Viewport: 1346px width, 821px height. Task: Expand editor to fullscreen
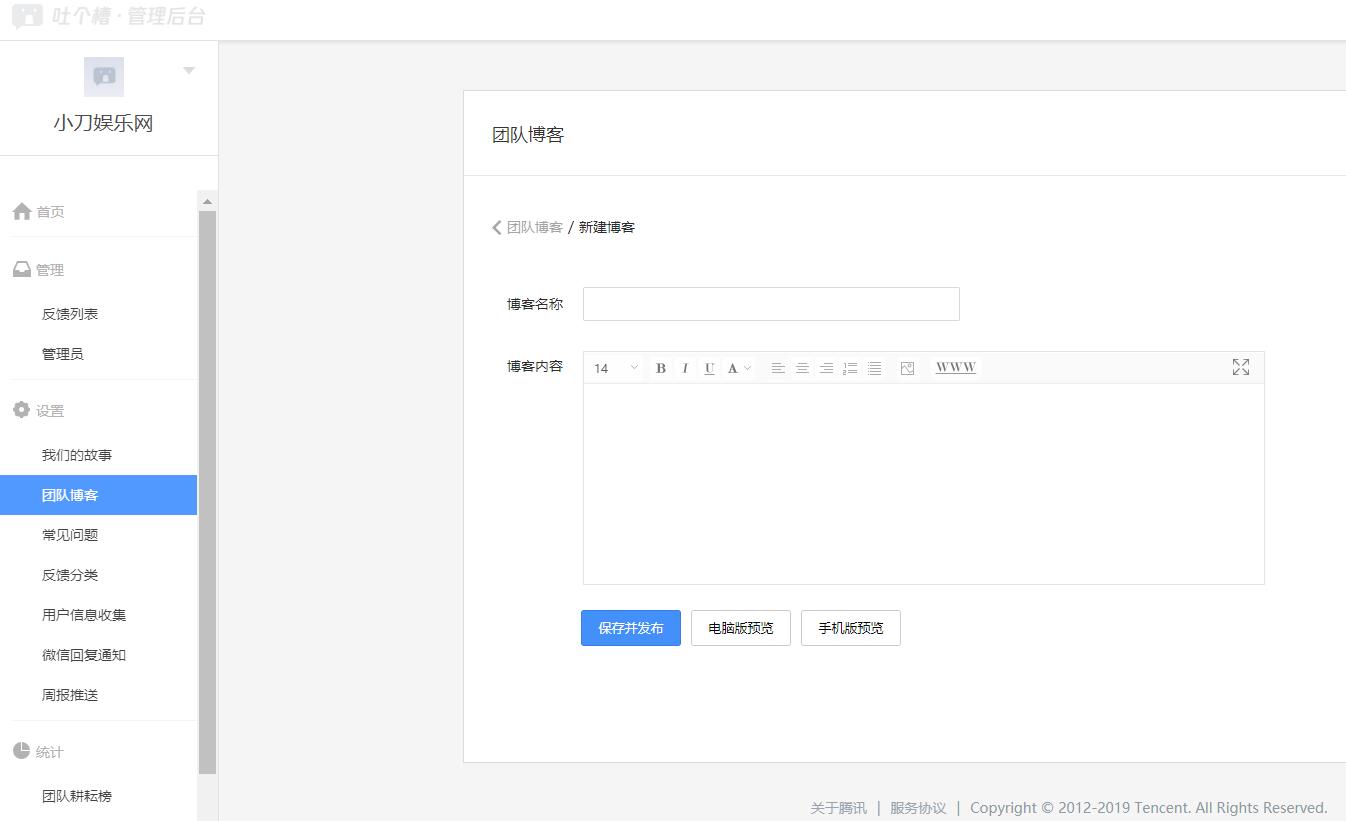pyautogui.click(x=1241, y=367)
